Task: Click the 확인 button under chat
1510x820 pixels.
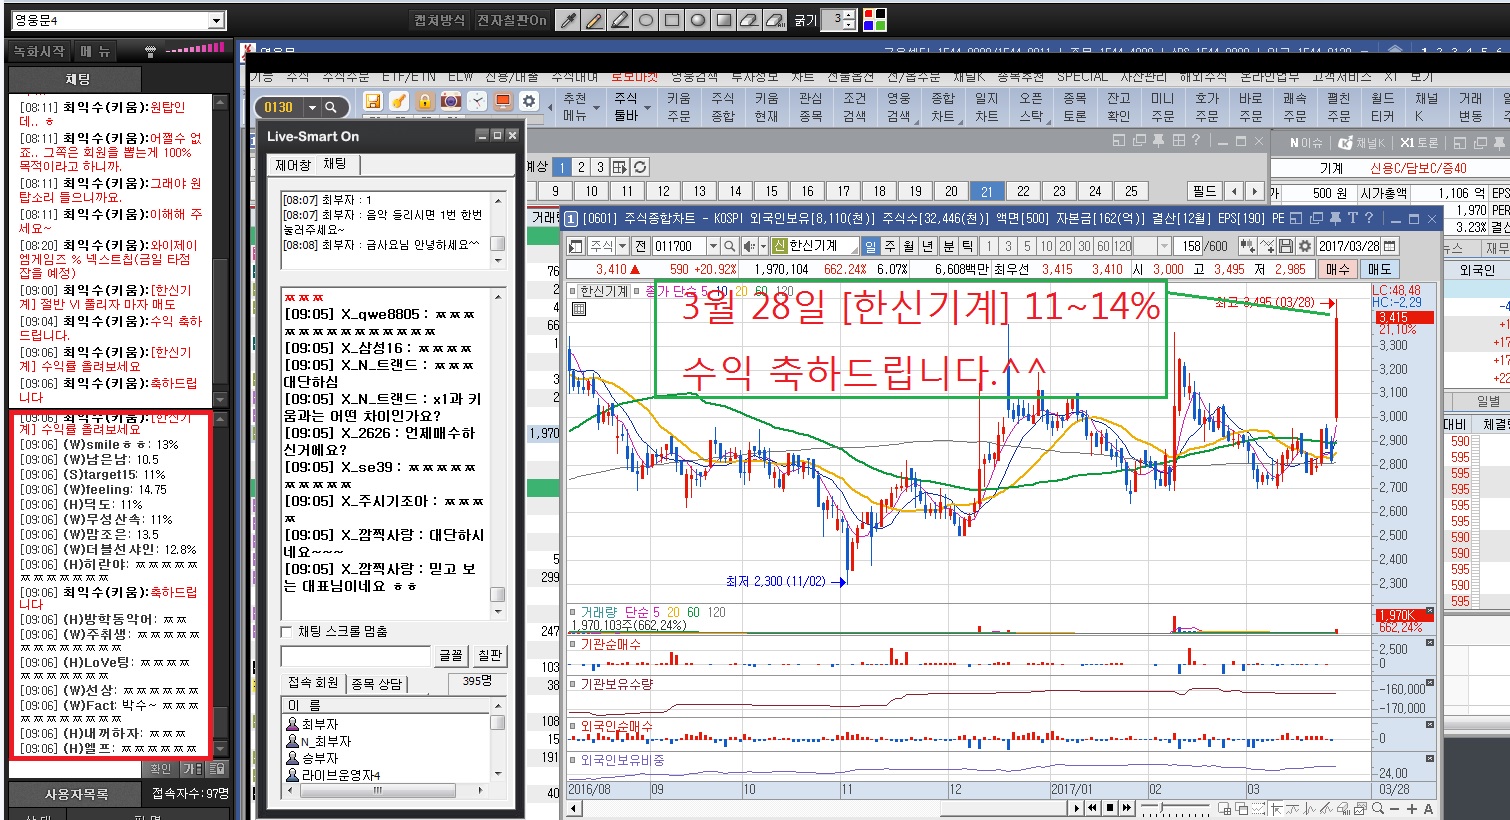Action: (x=160, y=769)
